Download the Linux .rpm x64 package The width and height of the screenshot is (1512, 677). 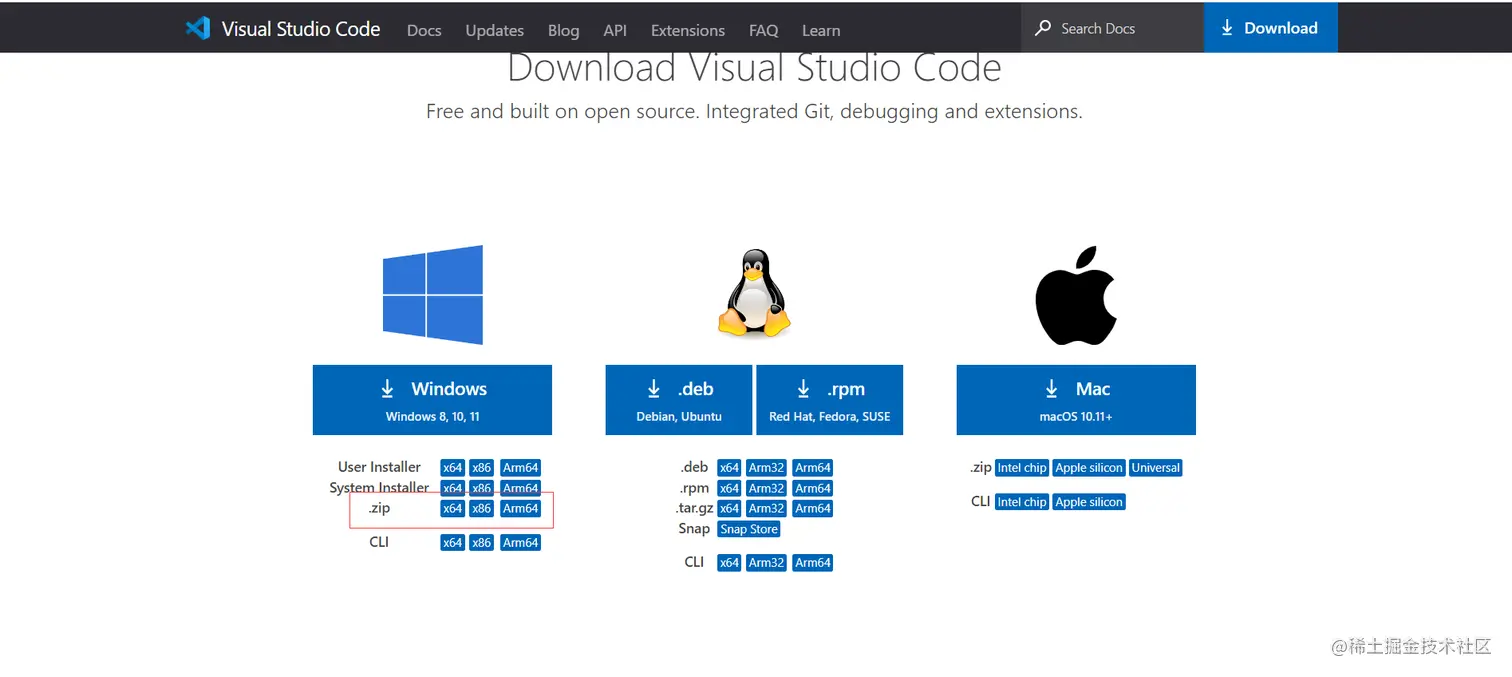(729, 488)
